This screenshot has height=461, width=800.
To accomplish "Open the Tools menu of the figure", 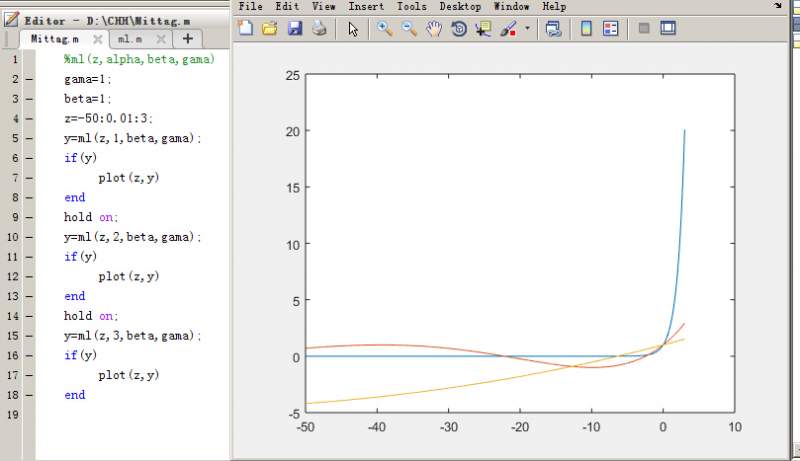I will point(412,7).
